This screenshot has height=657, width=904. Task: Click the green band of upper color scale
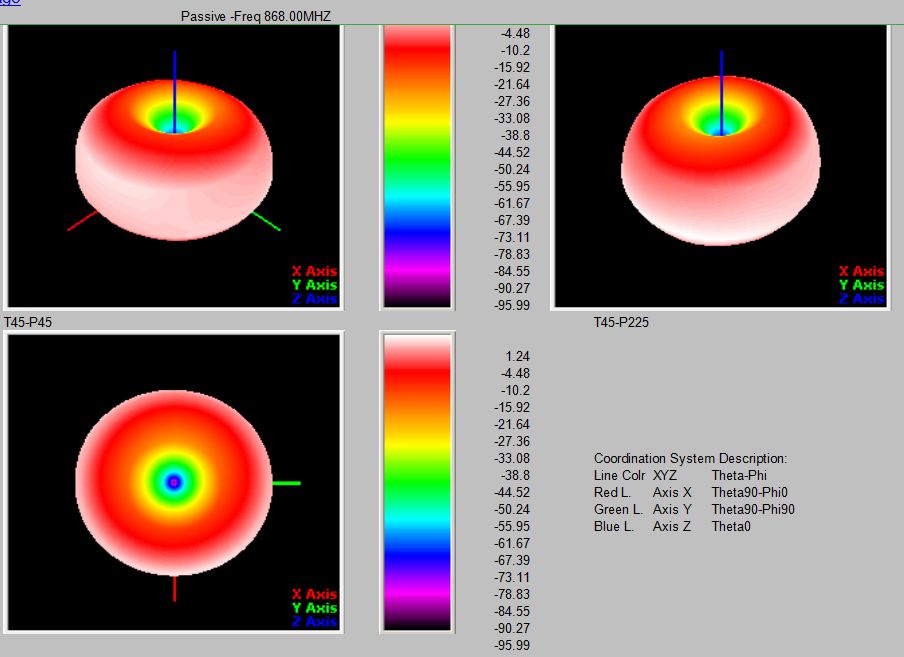click(x=417, y=150)
